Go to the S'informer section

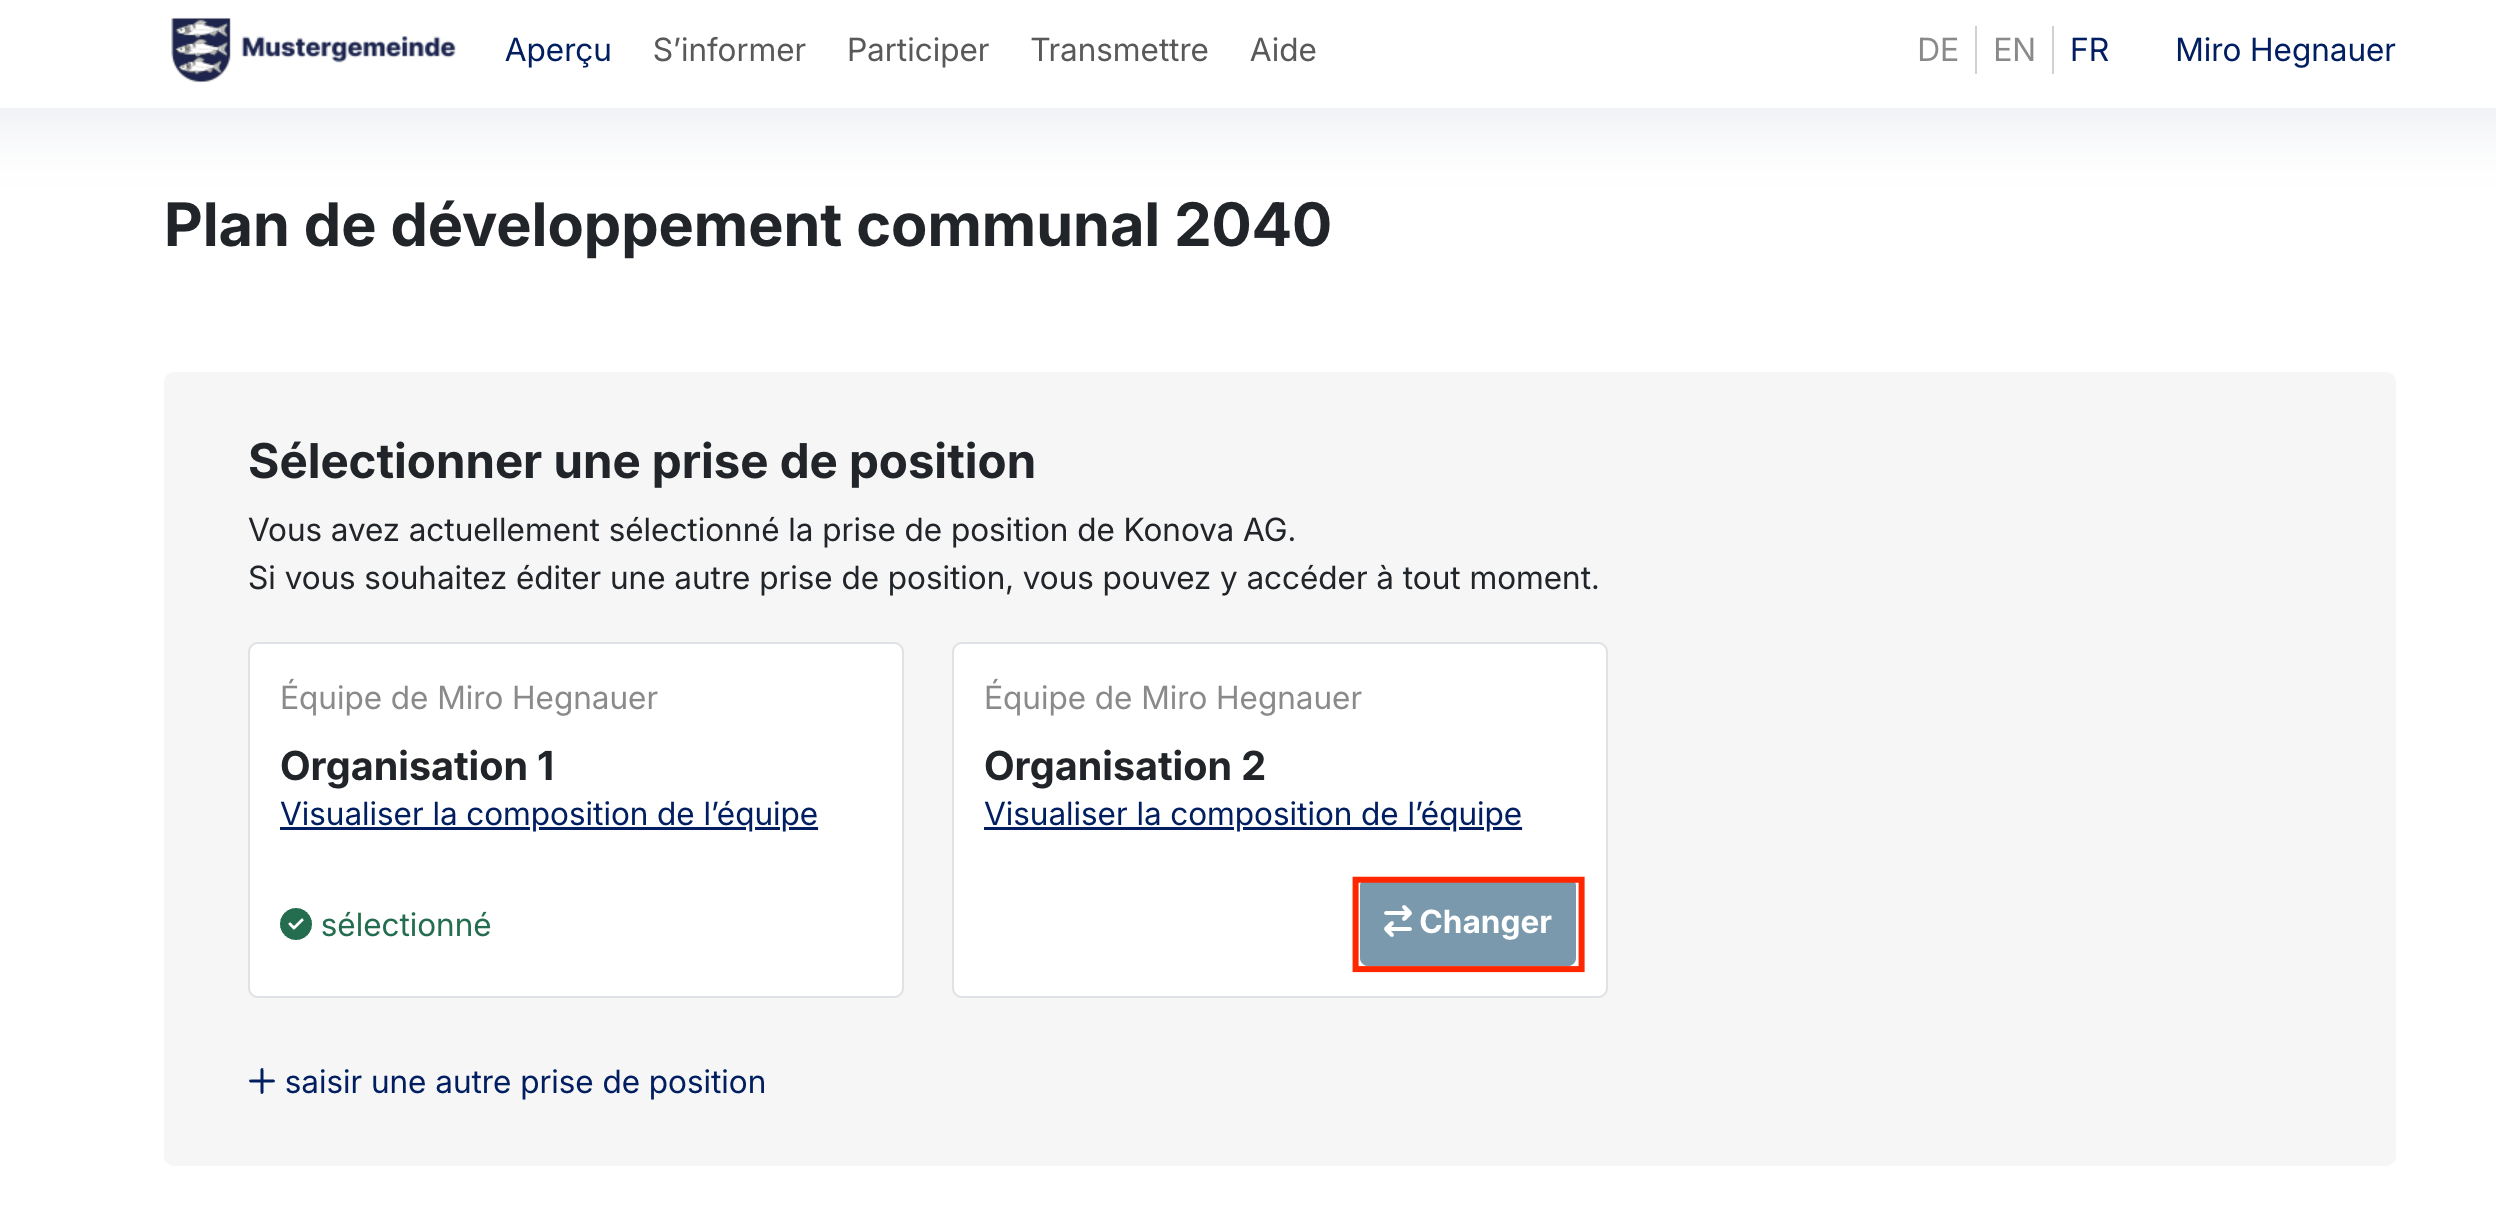point(728,50)
